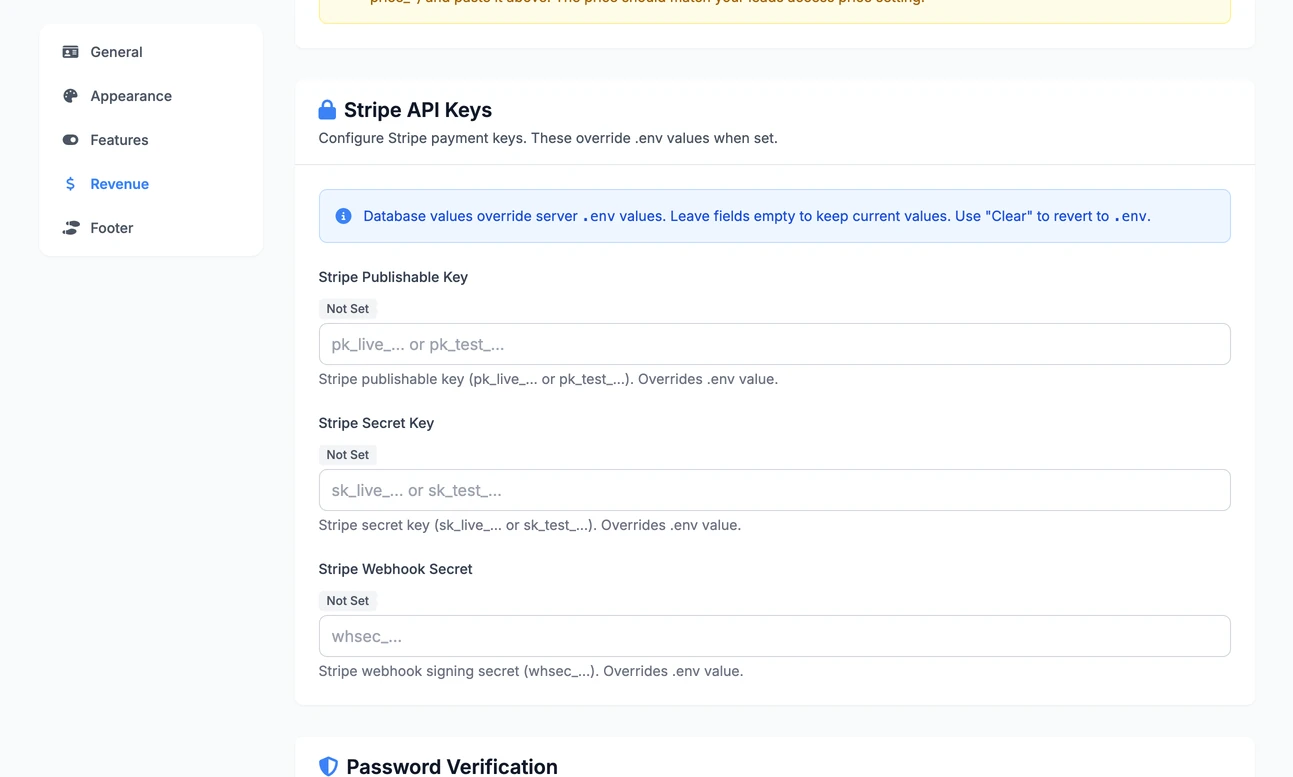Click Not Set badge under Webhook Secret

[348, 601]
